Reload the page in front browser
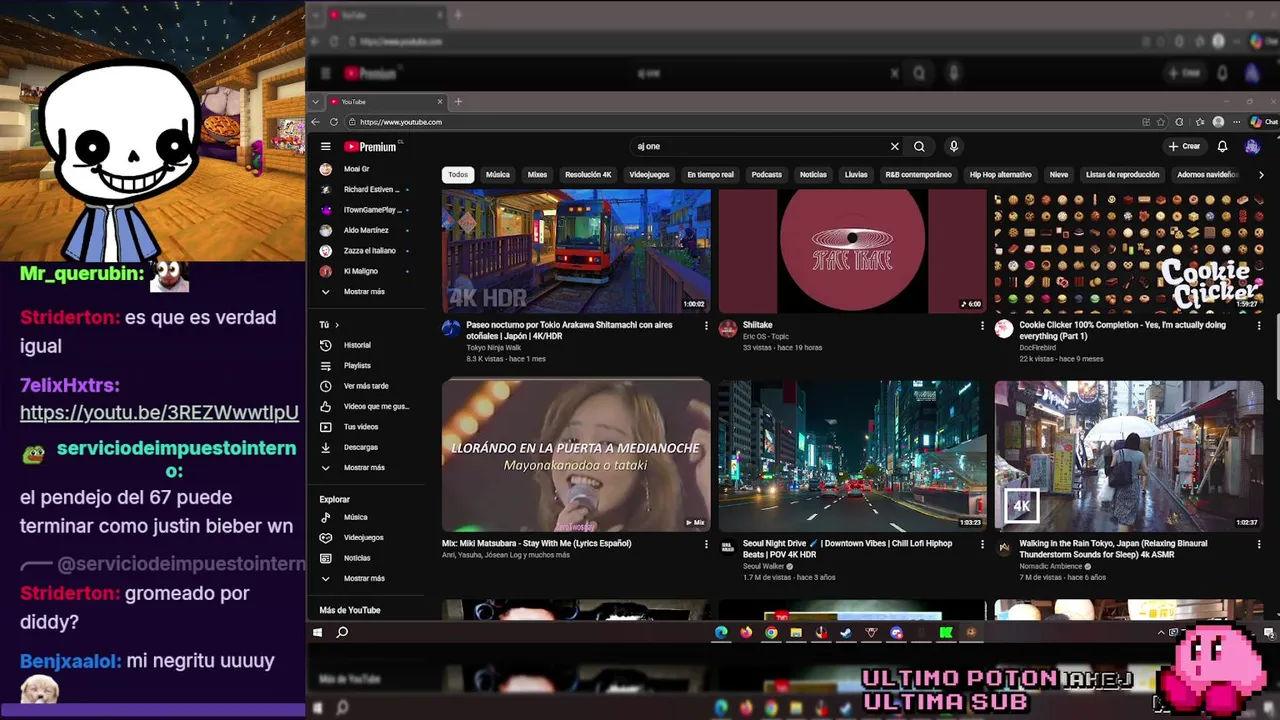The image size is (1280, 720). point(334,122)
